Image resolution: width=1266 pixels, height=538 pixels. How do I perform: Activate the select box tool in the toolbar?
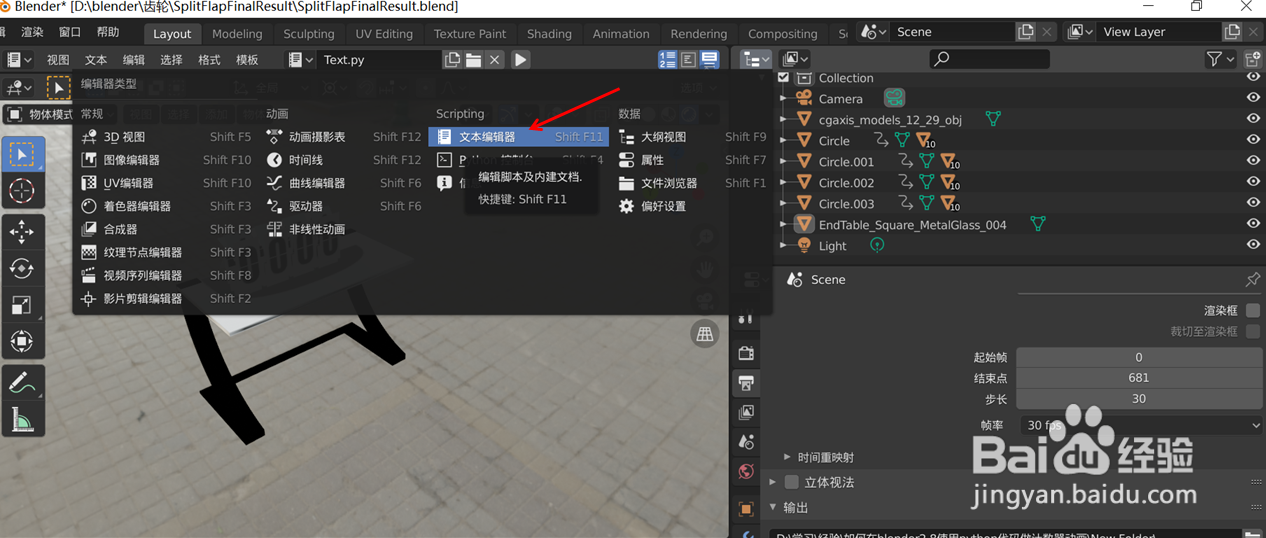[22, 155]
